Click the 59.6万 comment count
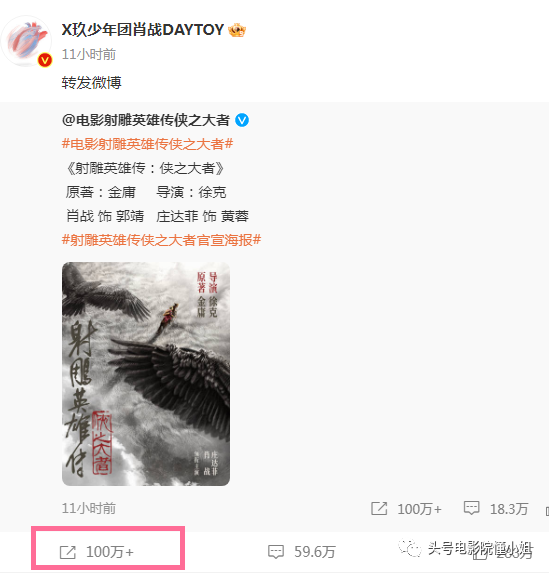The width and height of the screenshot is (549, 573). click(315, 552)
